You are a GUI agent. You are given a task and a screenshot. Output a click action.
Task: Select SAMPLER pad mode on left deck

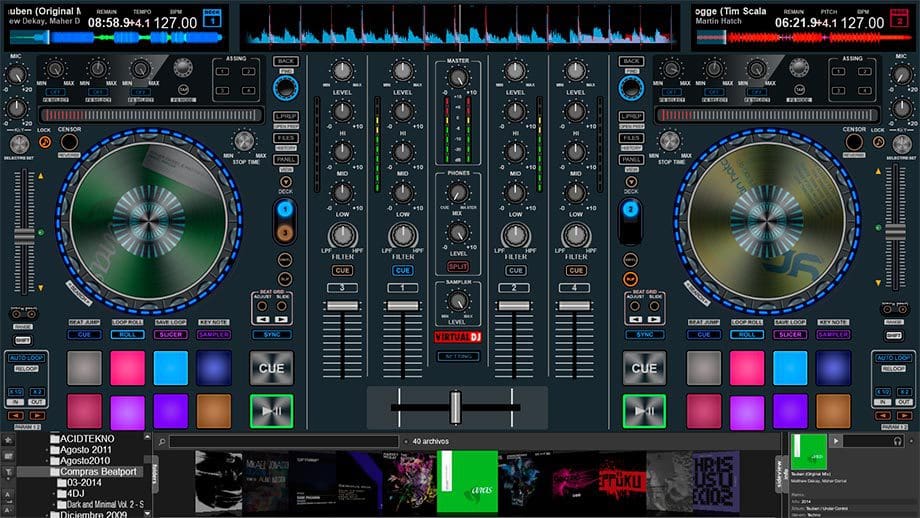tap(214, 334)
